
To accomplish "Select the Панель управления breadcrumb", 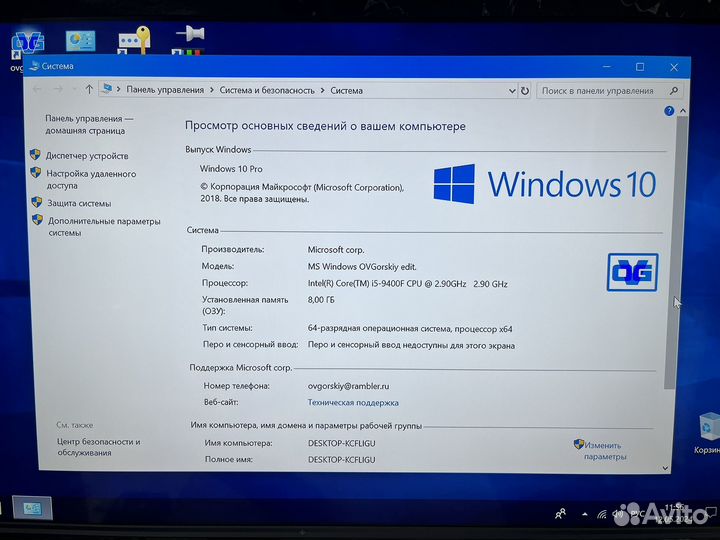I will tap(165, 90).
